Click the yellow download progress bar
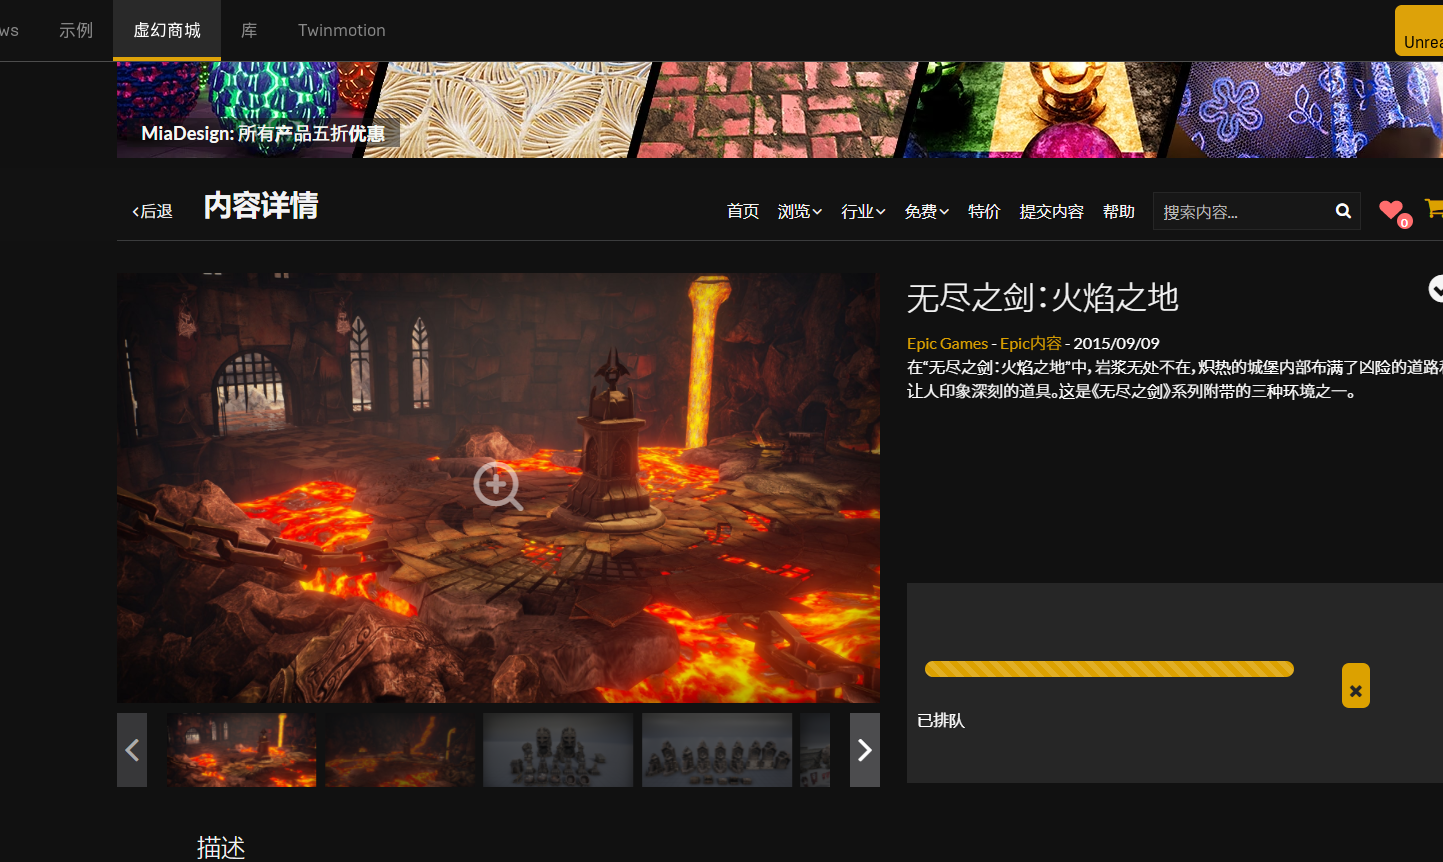 (x=1109, y=669)
